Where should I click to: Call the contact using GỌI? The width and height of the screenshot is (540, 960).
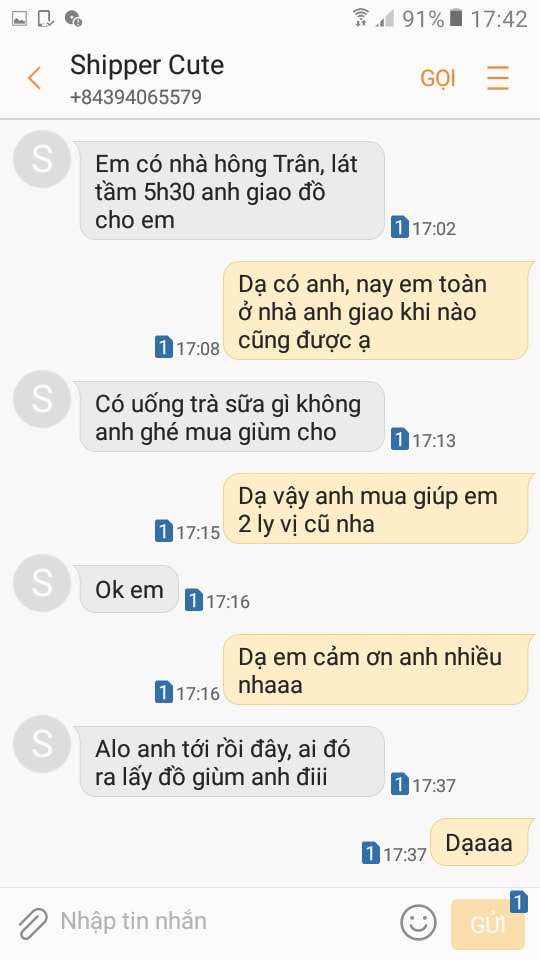(438, 78)
